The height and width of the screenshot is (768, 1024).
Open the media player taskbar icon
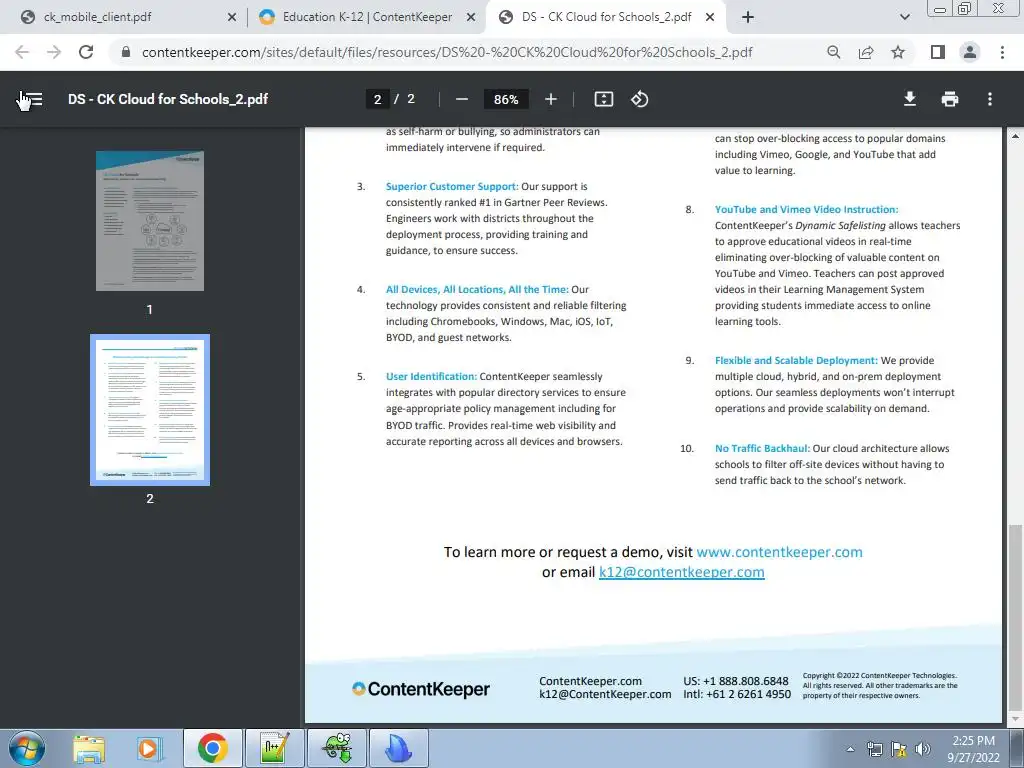coord(148,748)
